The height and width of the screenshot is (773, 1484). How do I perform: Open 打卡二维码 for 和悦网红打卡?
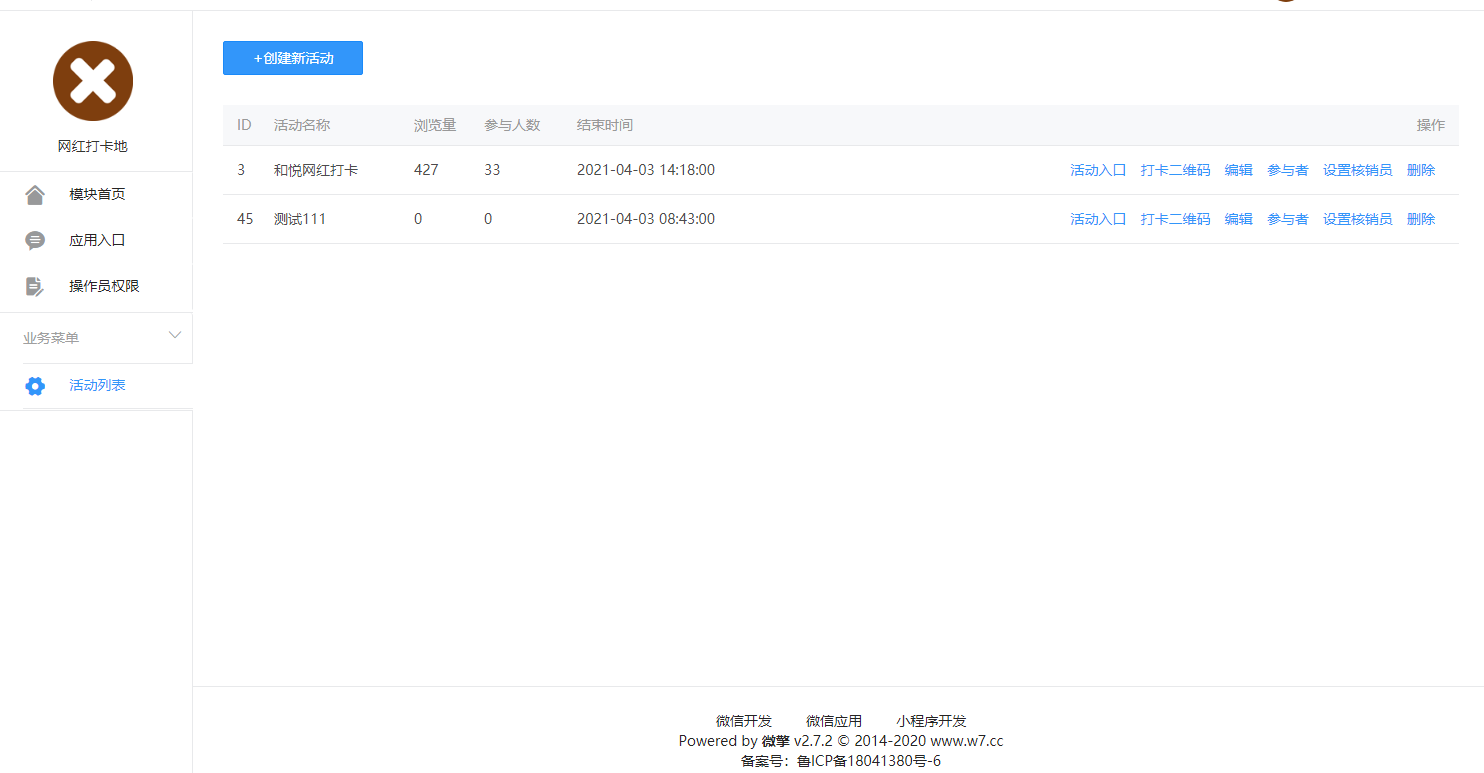click(x=1175, y=170)
